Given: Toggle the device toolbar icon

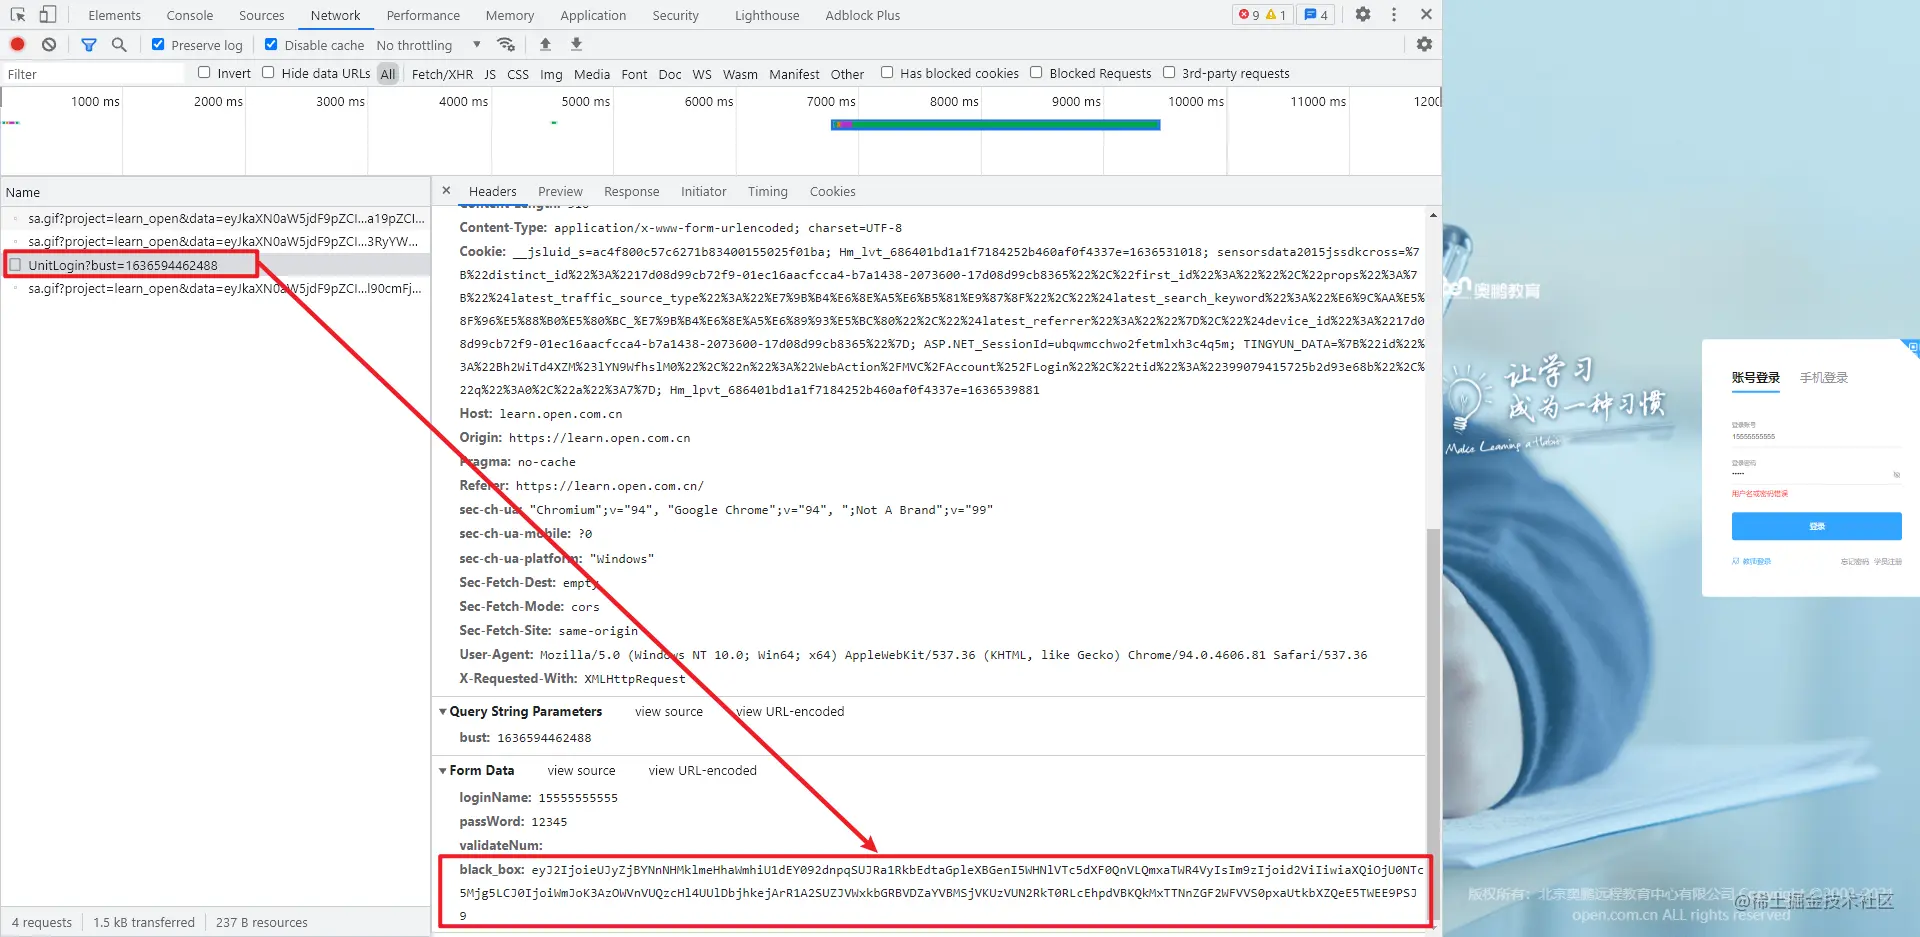Looking at the screenshot, I should point(47,15).
